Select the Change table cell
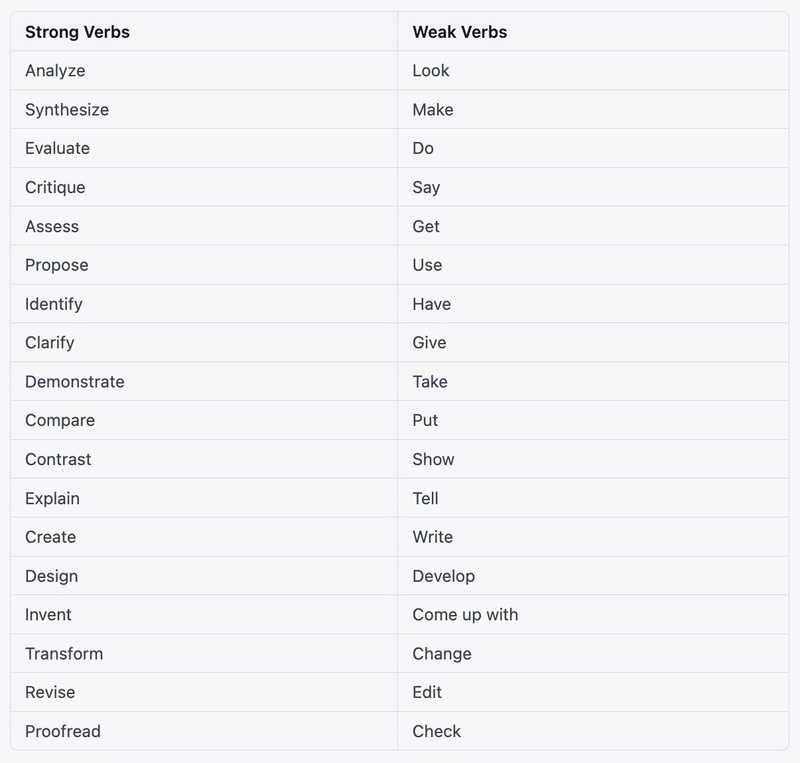This screenshot has height=763, width=800. [x=442, y=654]
